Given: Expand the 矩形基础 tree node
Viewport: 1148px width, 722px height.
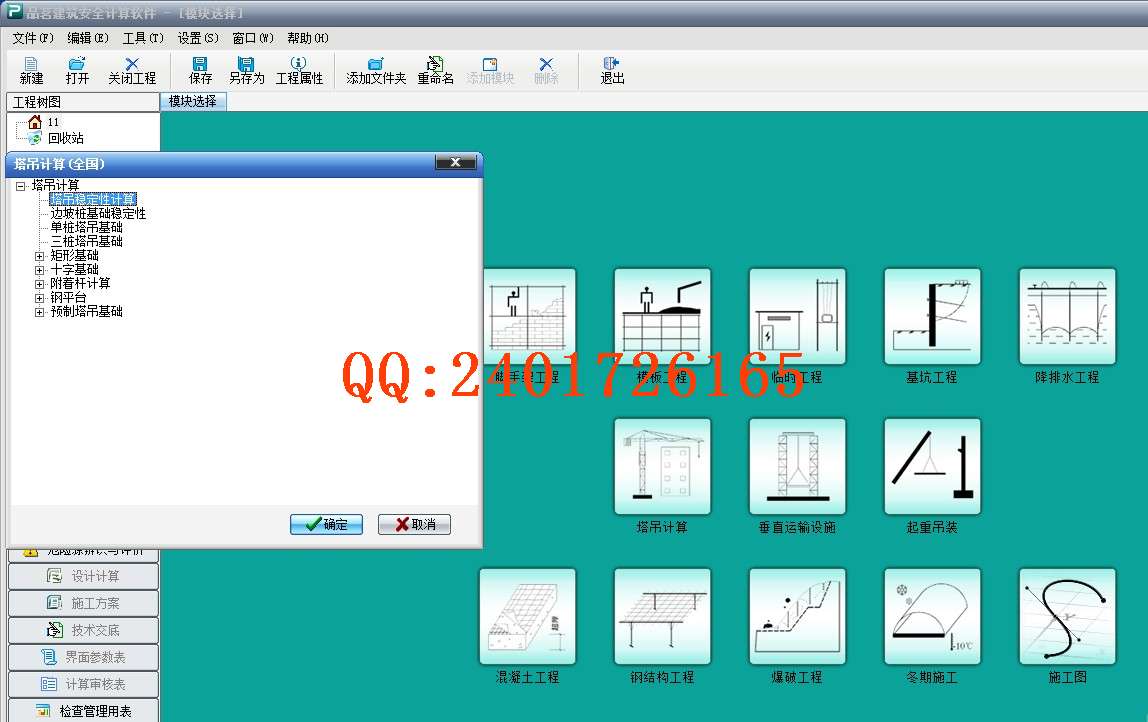Looking at the screenshot, I should tap(40, 256).
